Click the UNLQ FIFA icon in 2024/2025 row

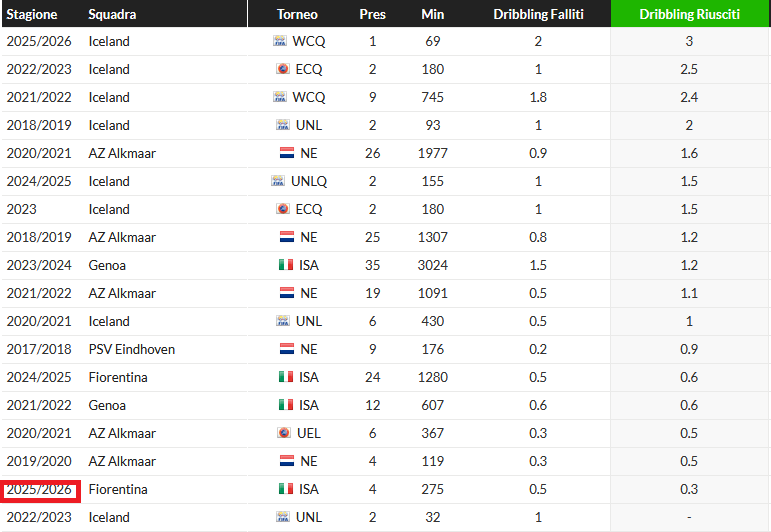[x=278, y=182]
